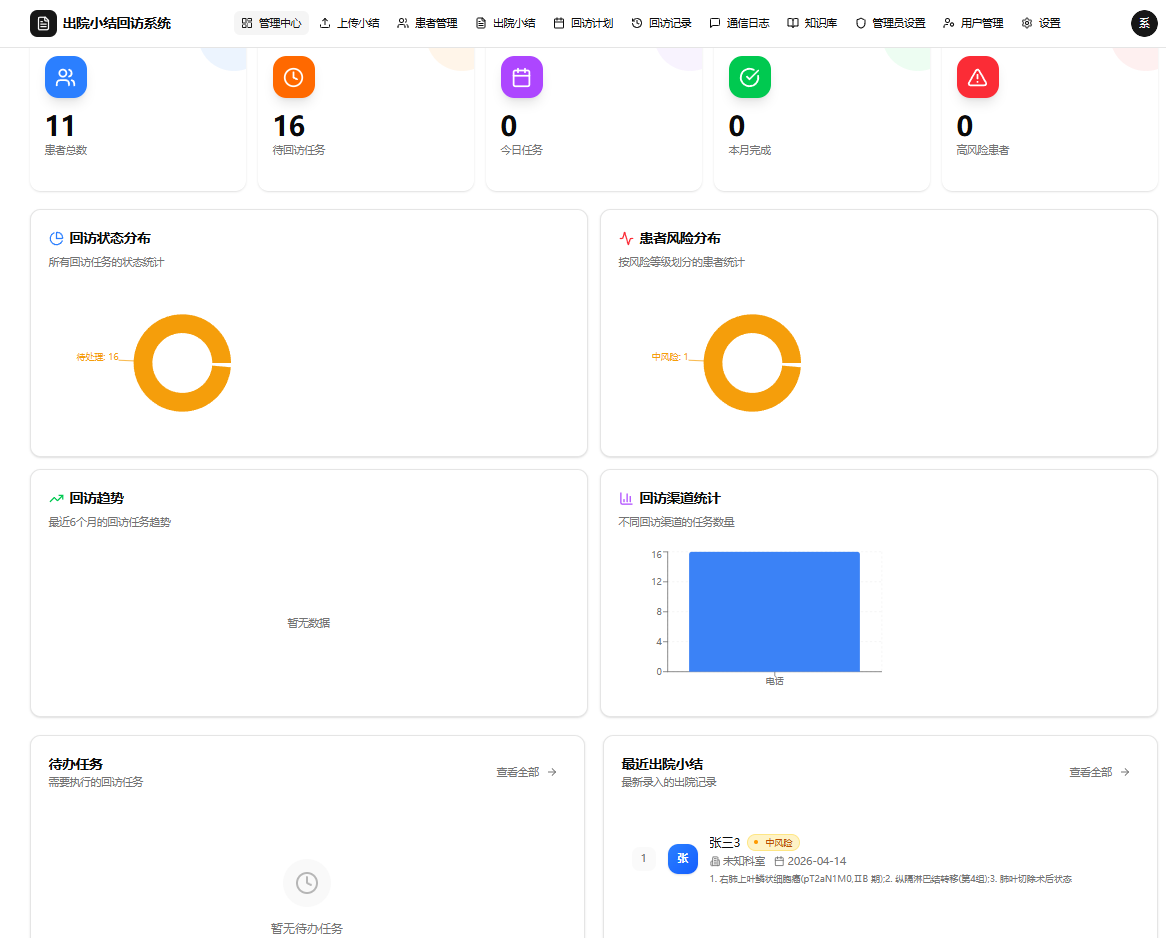Click the red 高风险患者 warning icon

977,77
